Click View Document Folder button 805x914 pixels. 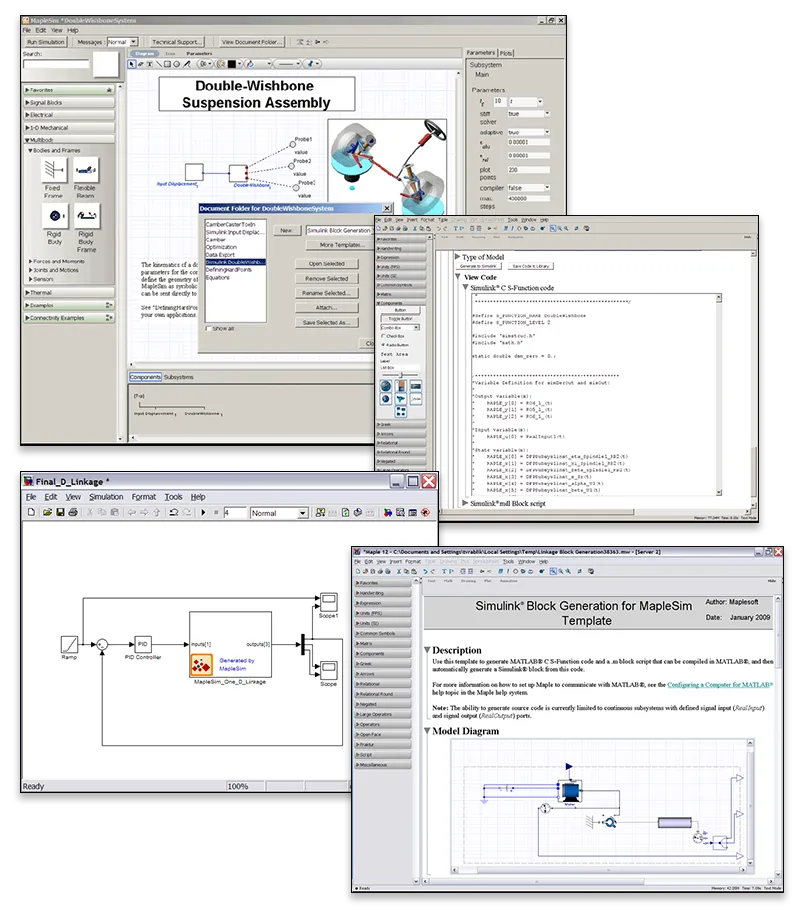252,42
